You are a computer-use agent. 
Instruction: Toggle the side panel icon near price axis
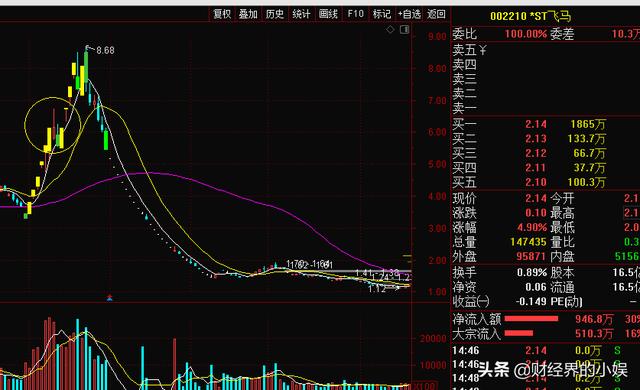[x=404, y=29]
